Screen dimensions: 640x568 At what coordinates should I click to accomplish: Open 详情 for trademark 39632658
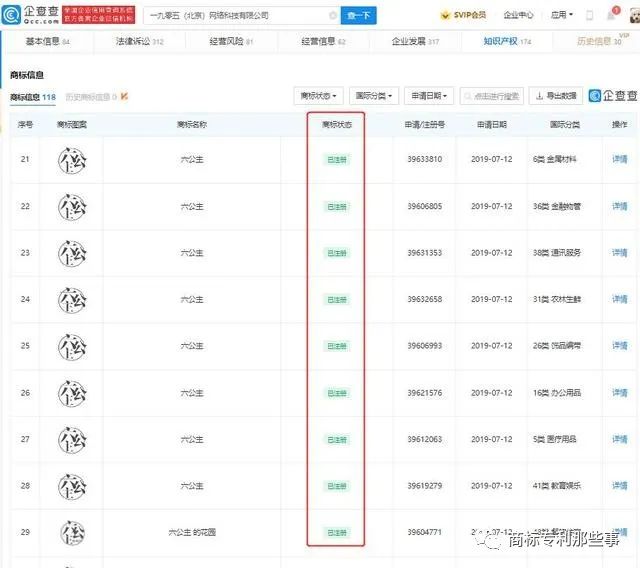620,300
